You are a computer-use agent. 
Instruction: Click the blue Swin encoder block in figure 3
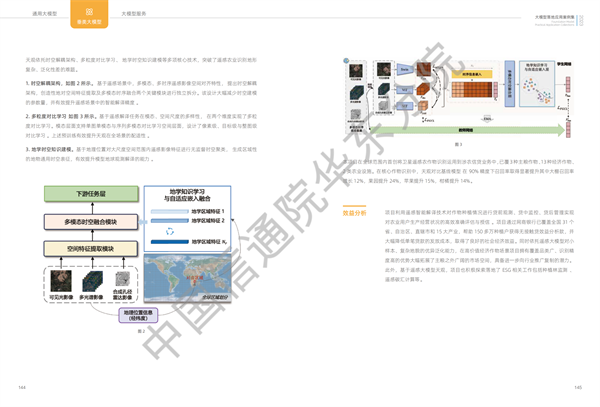[405, 69]
